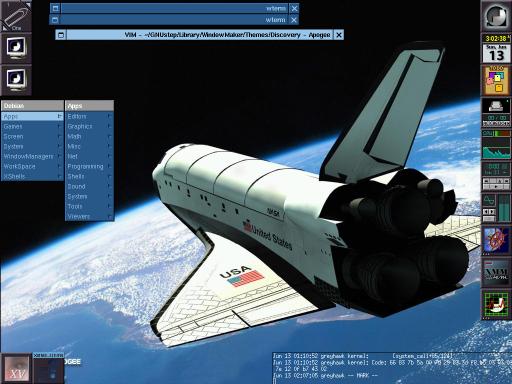Open XShells submenu in Debian menu
This screenshot has height=384, width=512.
pos(32,176)
